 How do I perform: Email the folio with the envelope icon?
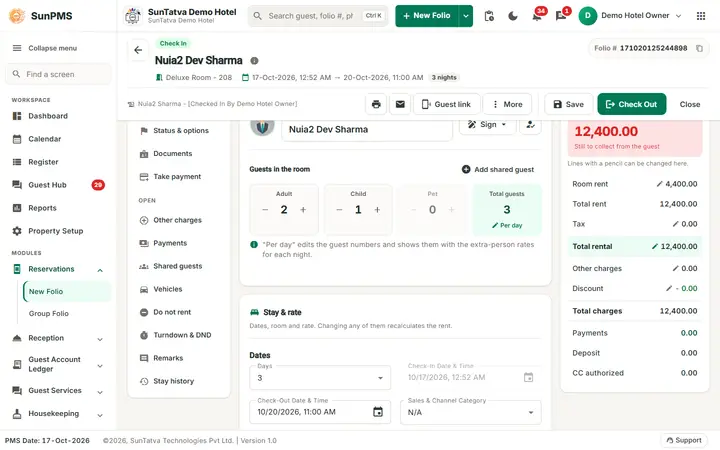(400, 104)
